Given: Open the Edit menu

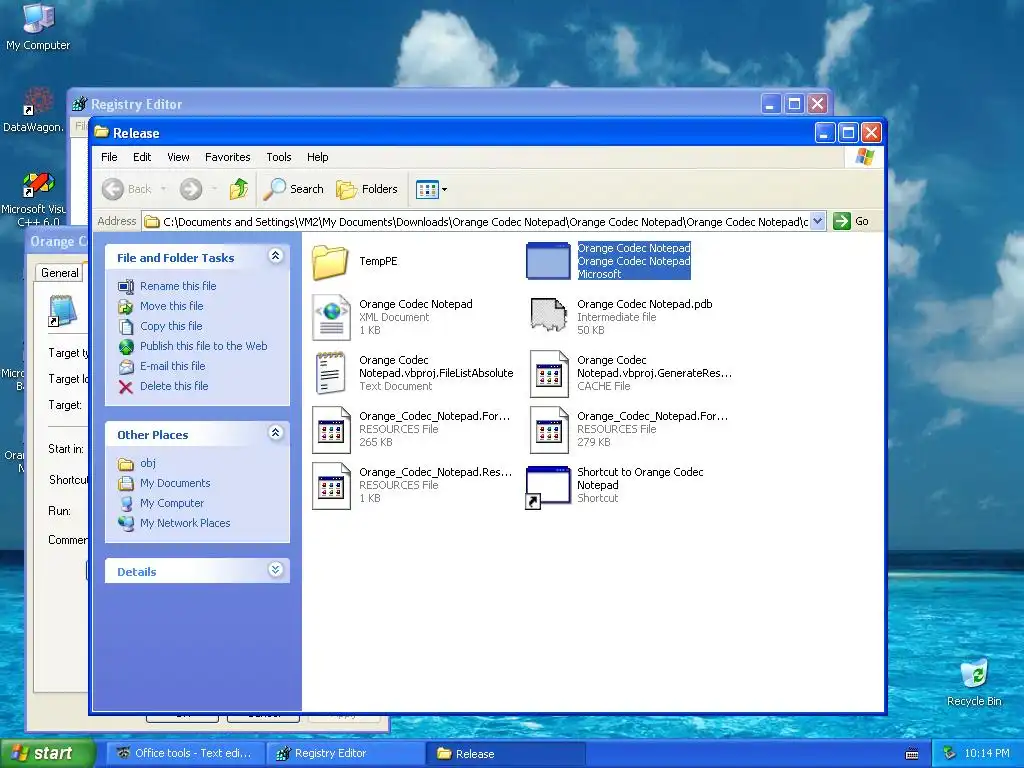Looking at the screenshot, I should [x=142, y=157].
